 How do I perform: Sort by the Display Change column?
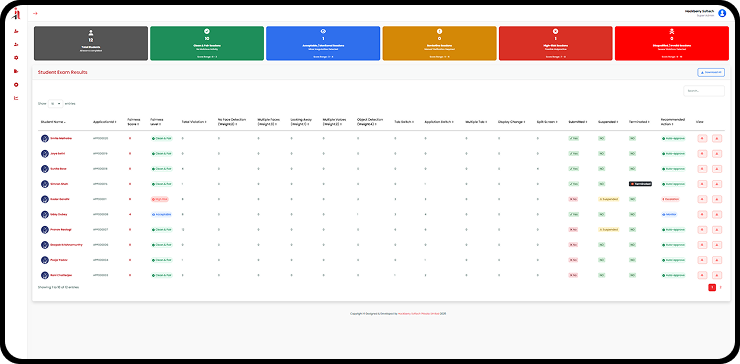pos(512,122)
